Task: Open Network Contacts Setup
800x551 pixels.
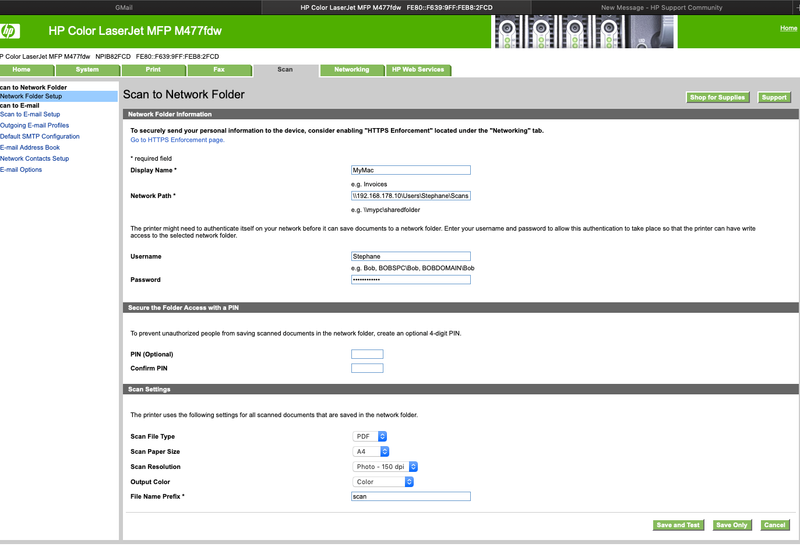Action: click(x=35, y=159)
